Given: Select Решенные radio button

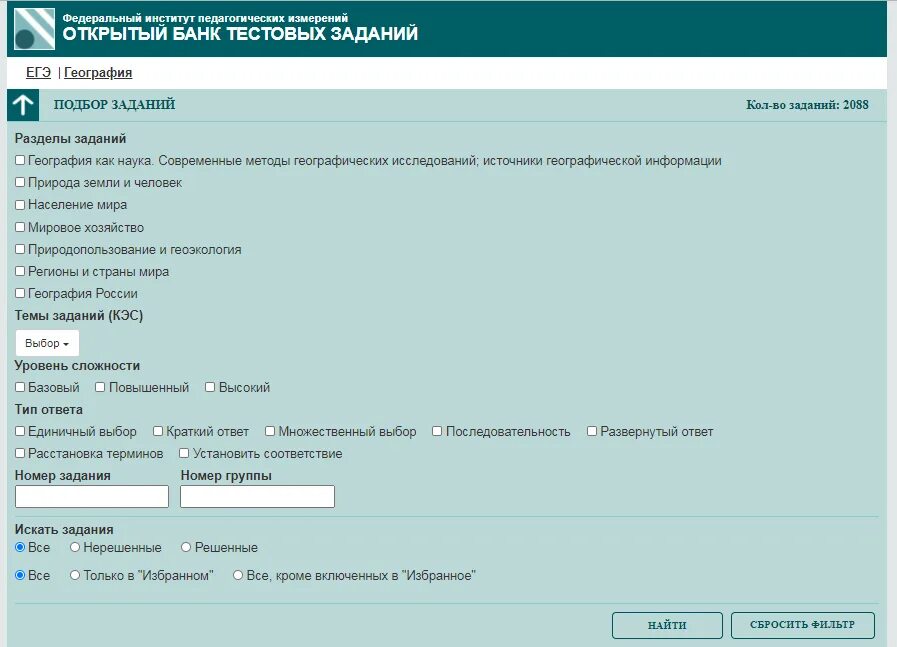Looking at the screenshot, I should click(x=186, y=547).
